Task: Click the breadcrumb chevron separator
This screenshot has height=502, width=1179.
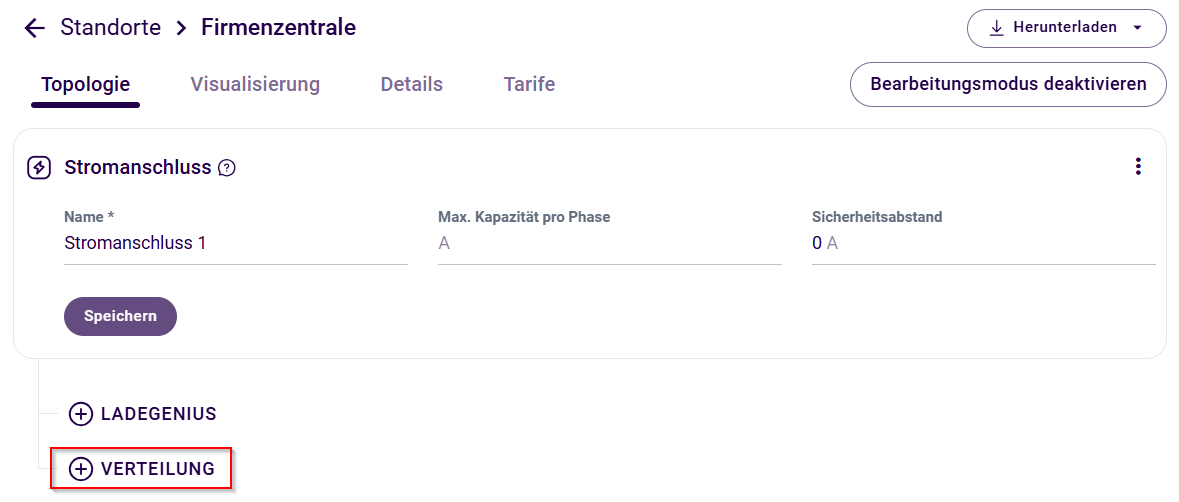Action: [181, 28]
